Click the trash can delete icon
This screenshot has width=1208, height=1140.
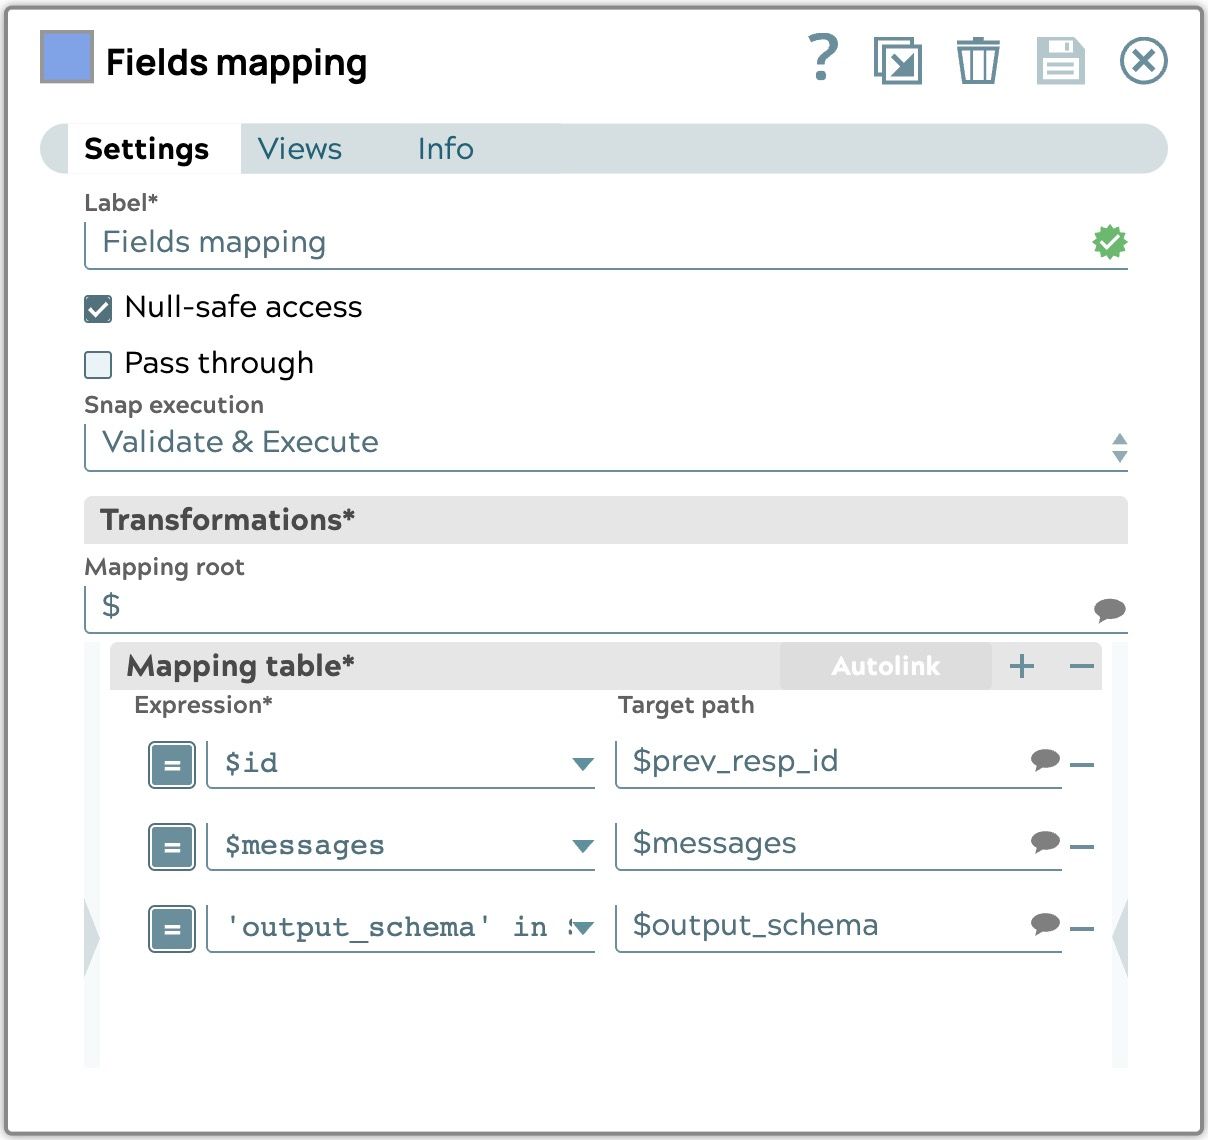pos(977,61)
